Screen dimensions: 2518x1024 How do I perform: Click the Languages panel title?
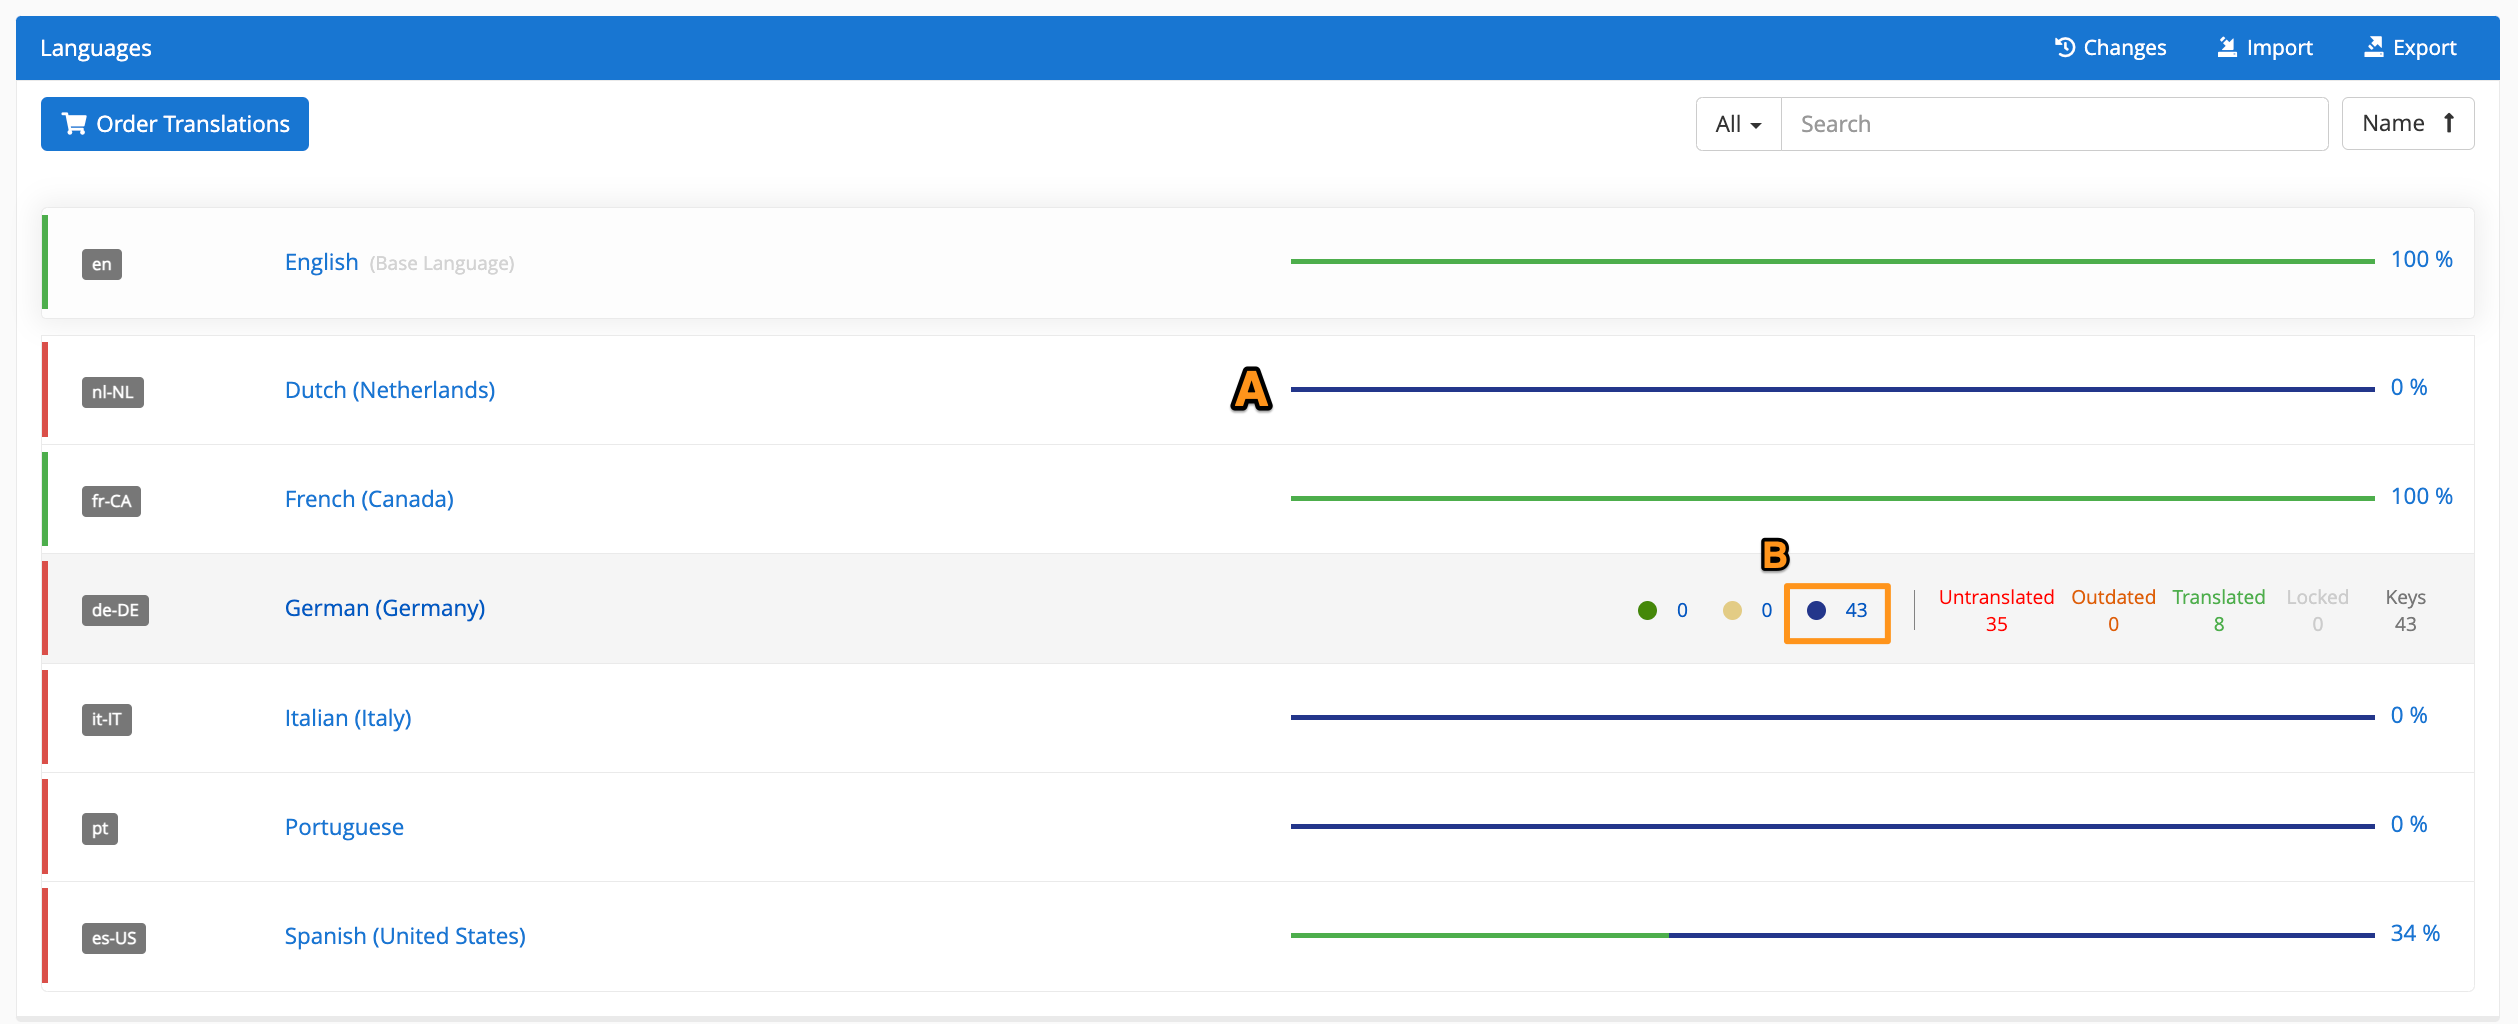pos(96,48)
